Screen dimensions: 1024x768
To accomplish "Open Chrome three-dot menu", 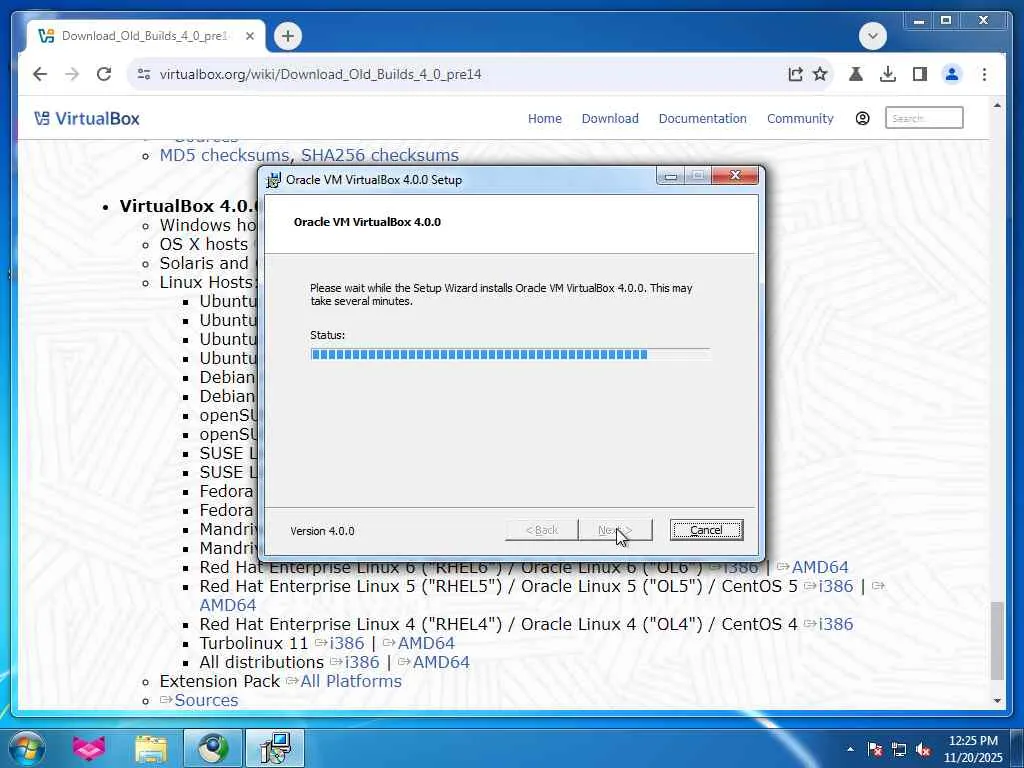I will pos(984,74).
